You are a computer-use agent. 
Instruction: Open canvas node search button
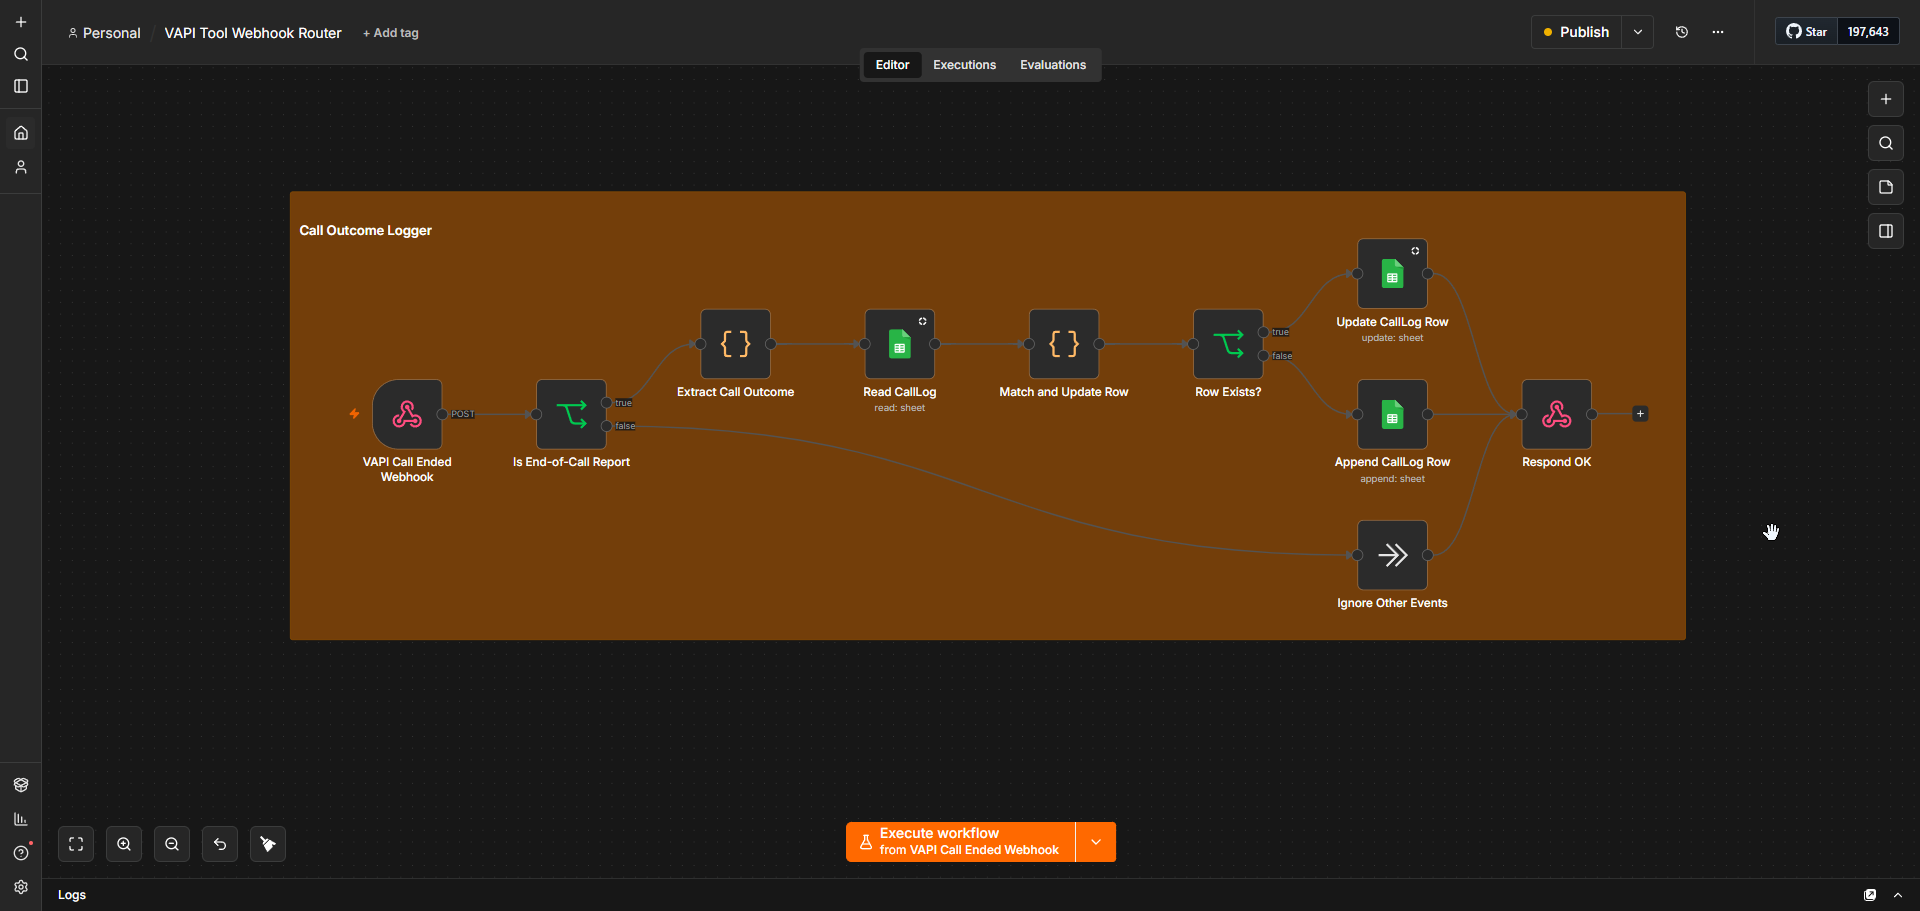tap(1886, 143)
